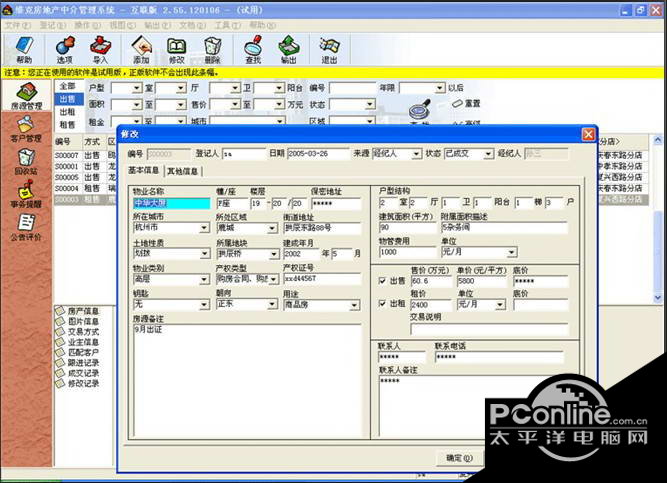The width and height of the screenshot is (667, 483).
Task: Select 出售 in the listing type filter
Action: click(68, 99)
